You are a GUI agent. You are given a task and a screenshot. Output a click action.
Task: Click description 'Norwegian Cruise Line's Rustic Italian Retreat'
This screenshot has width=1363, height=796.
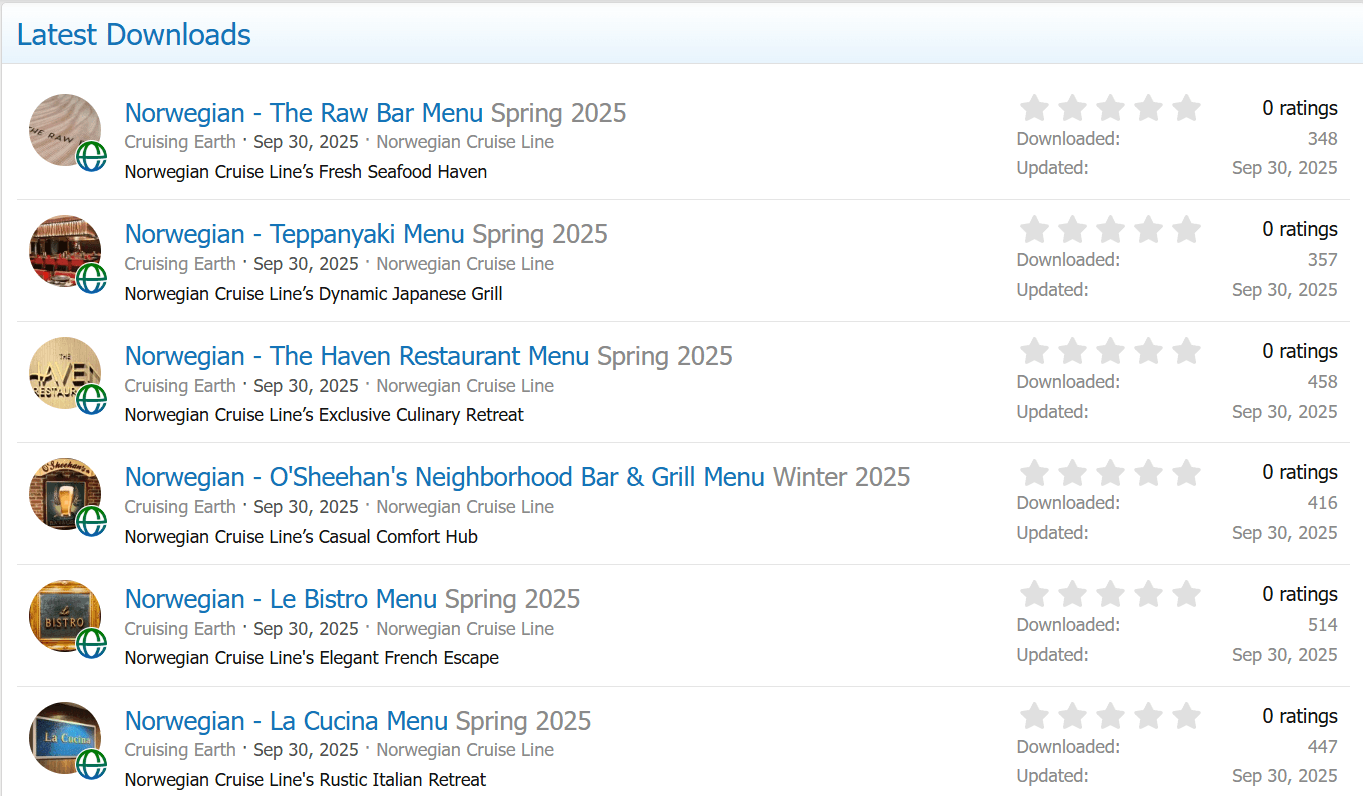point(306,780)
